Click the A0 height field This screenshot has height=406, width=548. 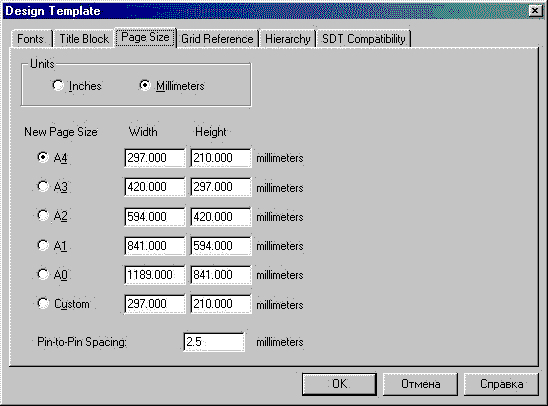point(221,275)
